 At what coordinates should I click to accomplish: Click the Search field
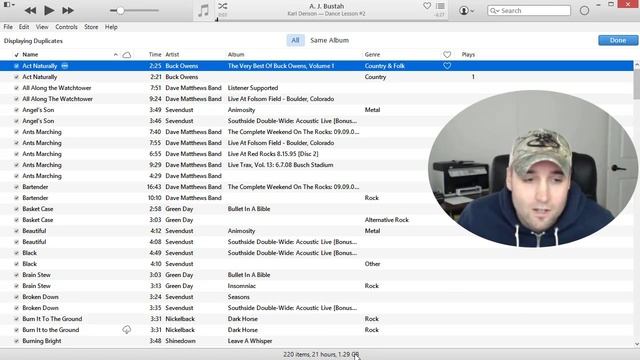tap(529, 11)
